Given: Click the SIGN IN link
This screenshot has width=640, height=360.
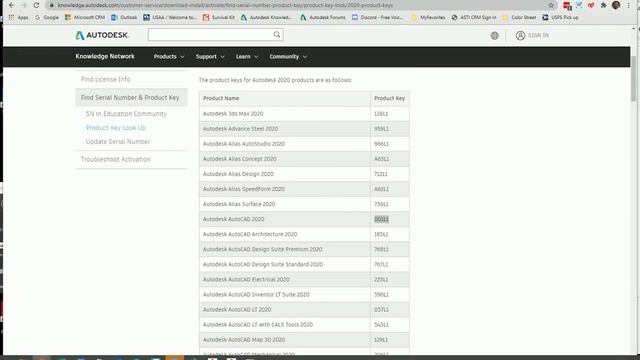Looking at the screenshot, I should click(x=538, y=36).
